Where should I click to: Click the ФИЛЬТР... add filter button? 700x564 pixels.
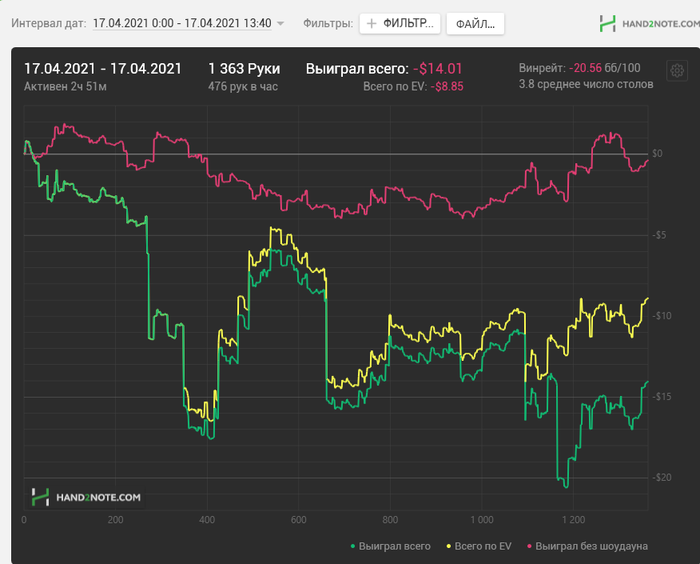pyautogui.click(x=400, y=23)
